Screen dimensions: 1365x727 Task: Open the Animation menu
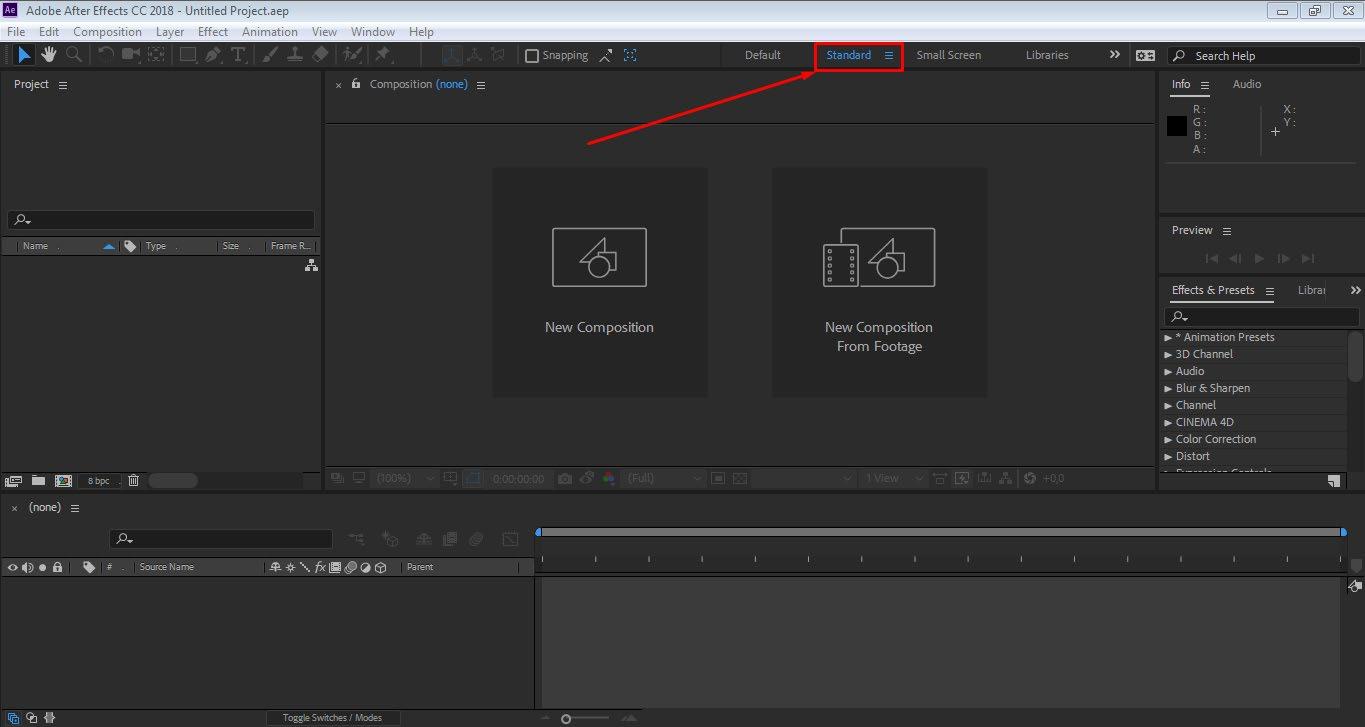click(270, 32)
